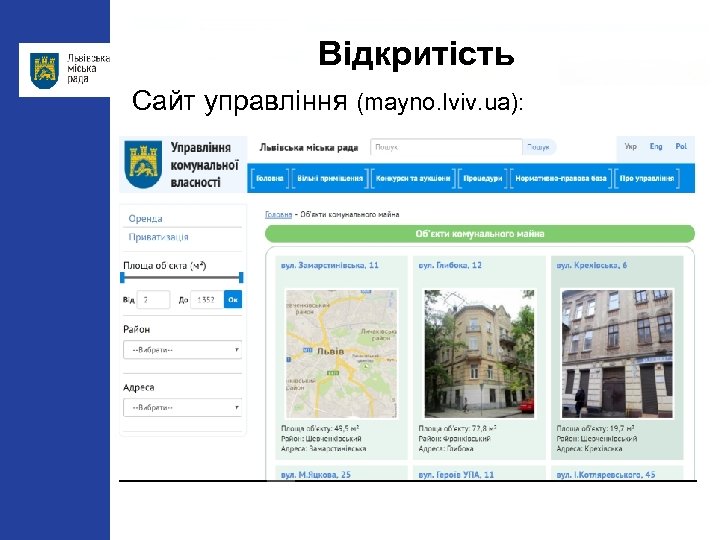Open listing вул. І.Котляревського, 45

coord(606,474)
